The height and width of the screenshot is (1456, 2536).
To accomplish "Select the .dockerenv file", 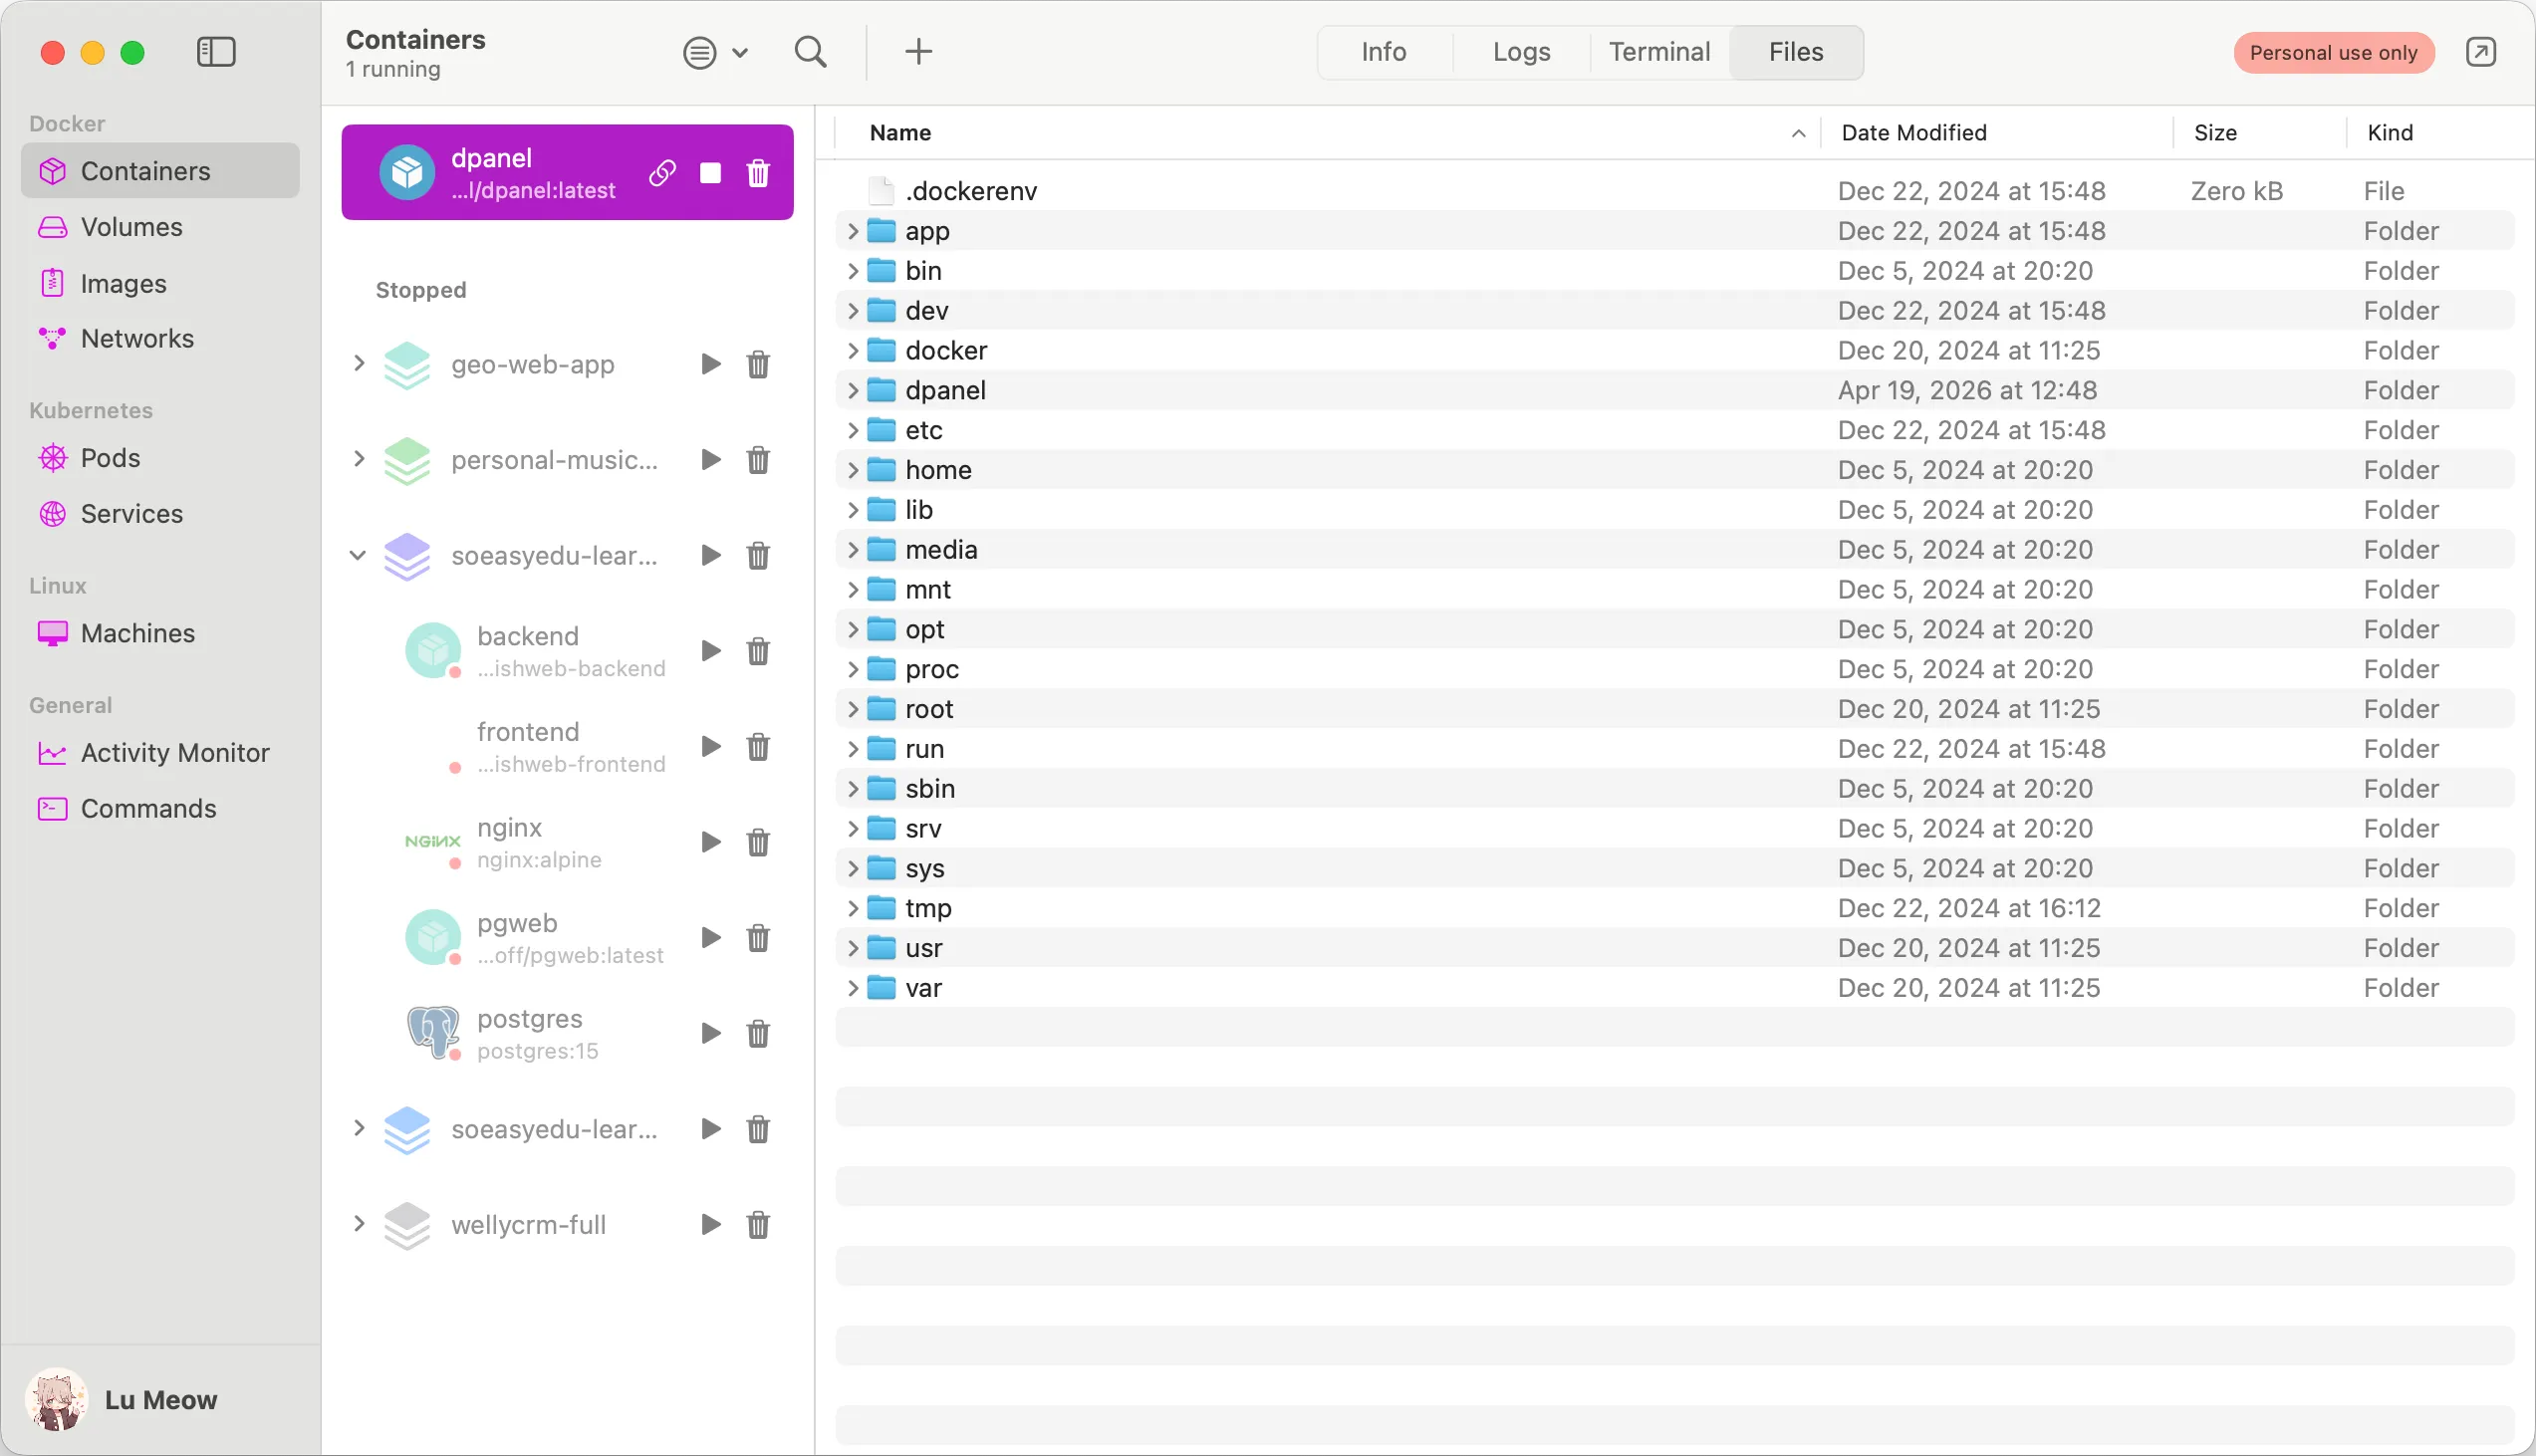I will (1675, 191).
